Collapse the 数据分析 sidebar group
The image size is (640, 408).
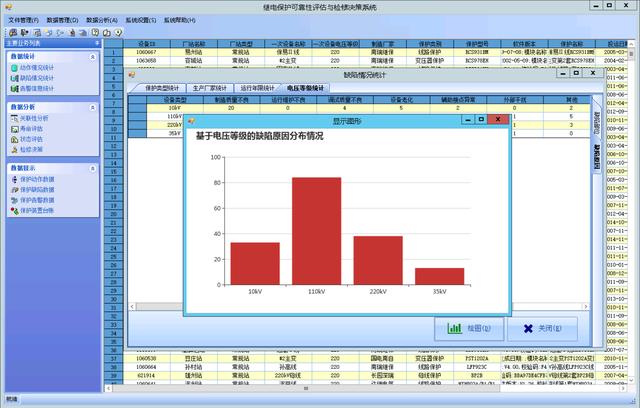[x=93, y=107]
